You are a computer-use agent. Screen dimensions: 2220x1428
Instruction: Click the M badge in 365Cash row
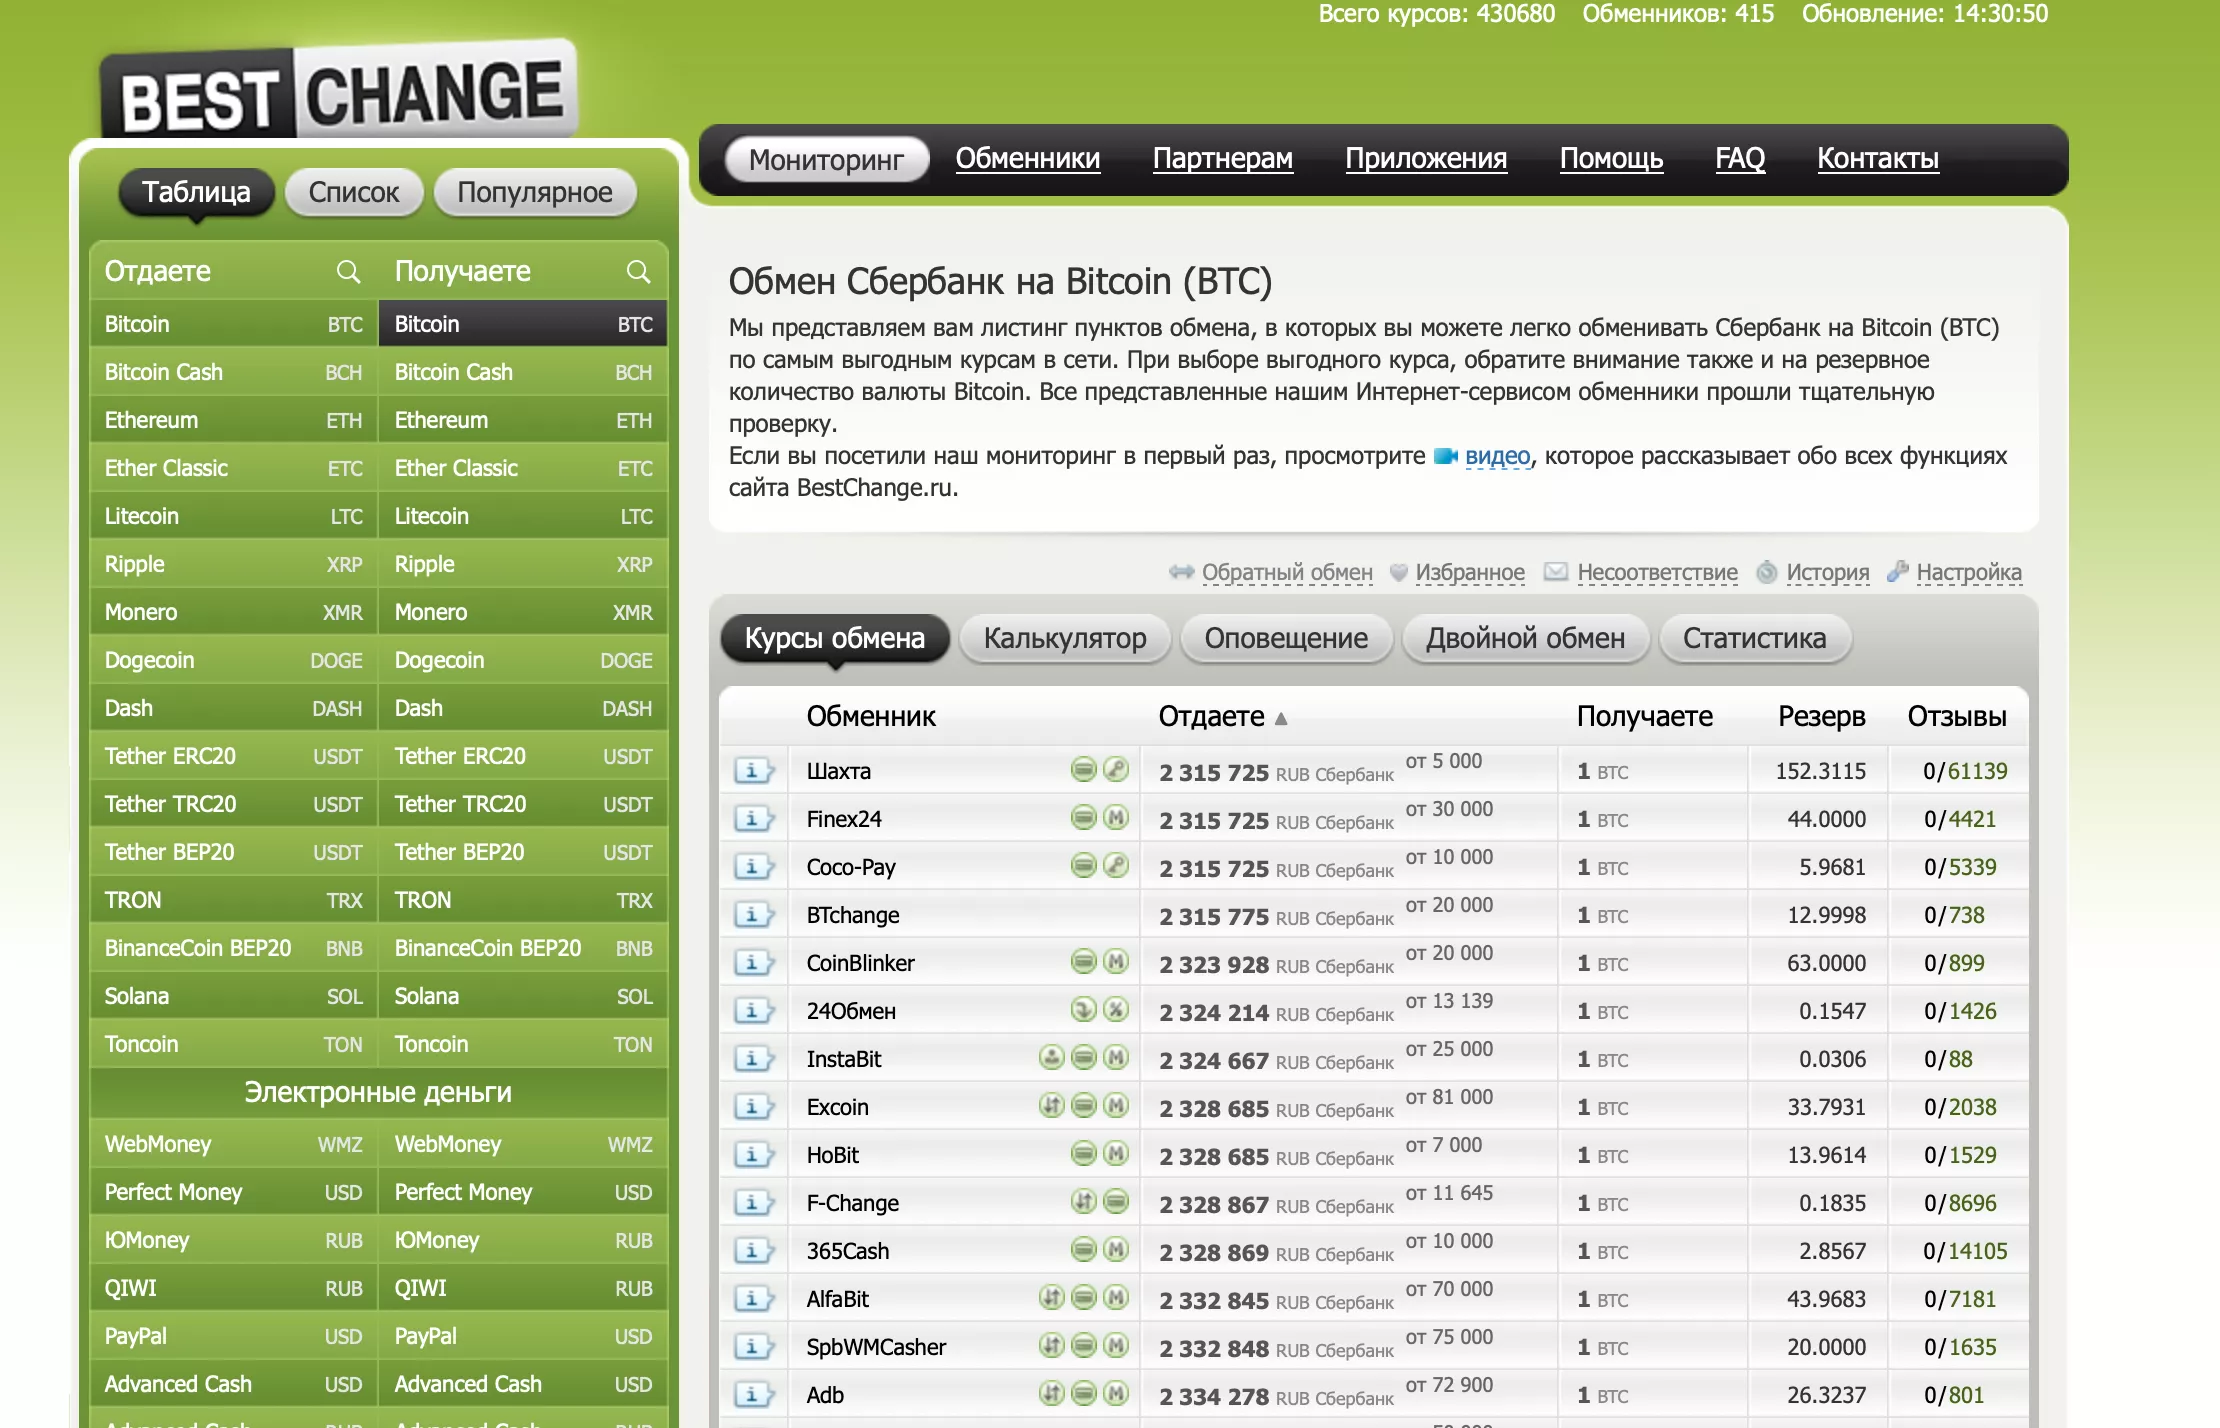[x=1116, y=1249]
